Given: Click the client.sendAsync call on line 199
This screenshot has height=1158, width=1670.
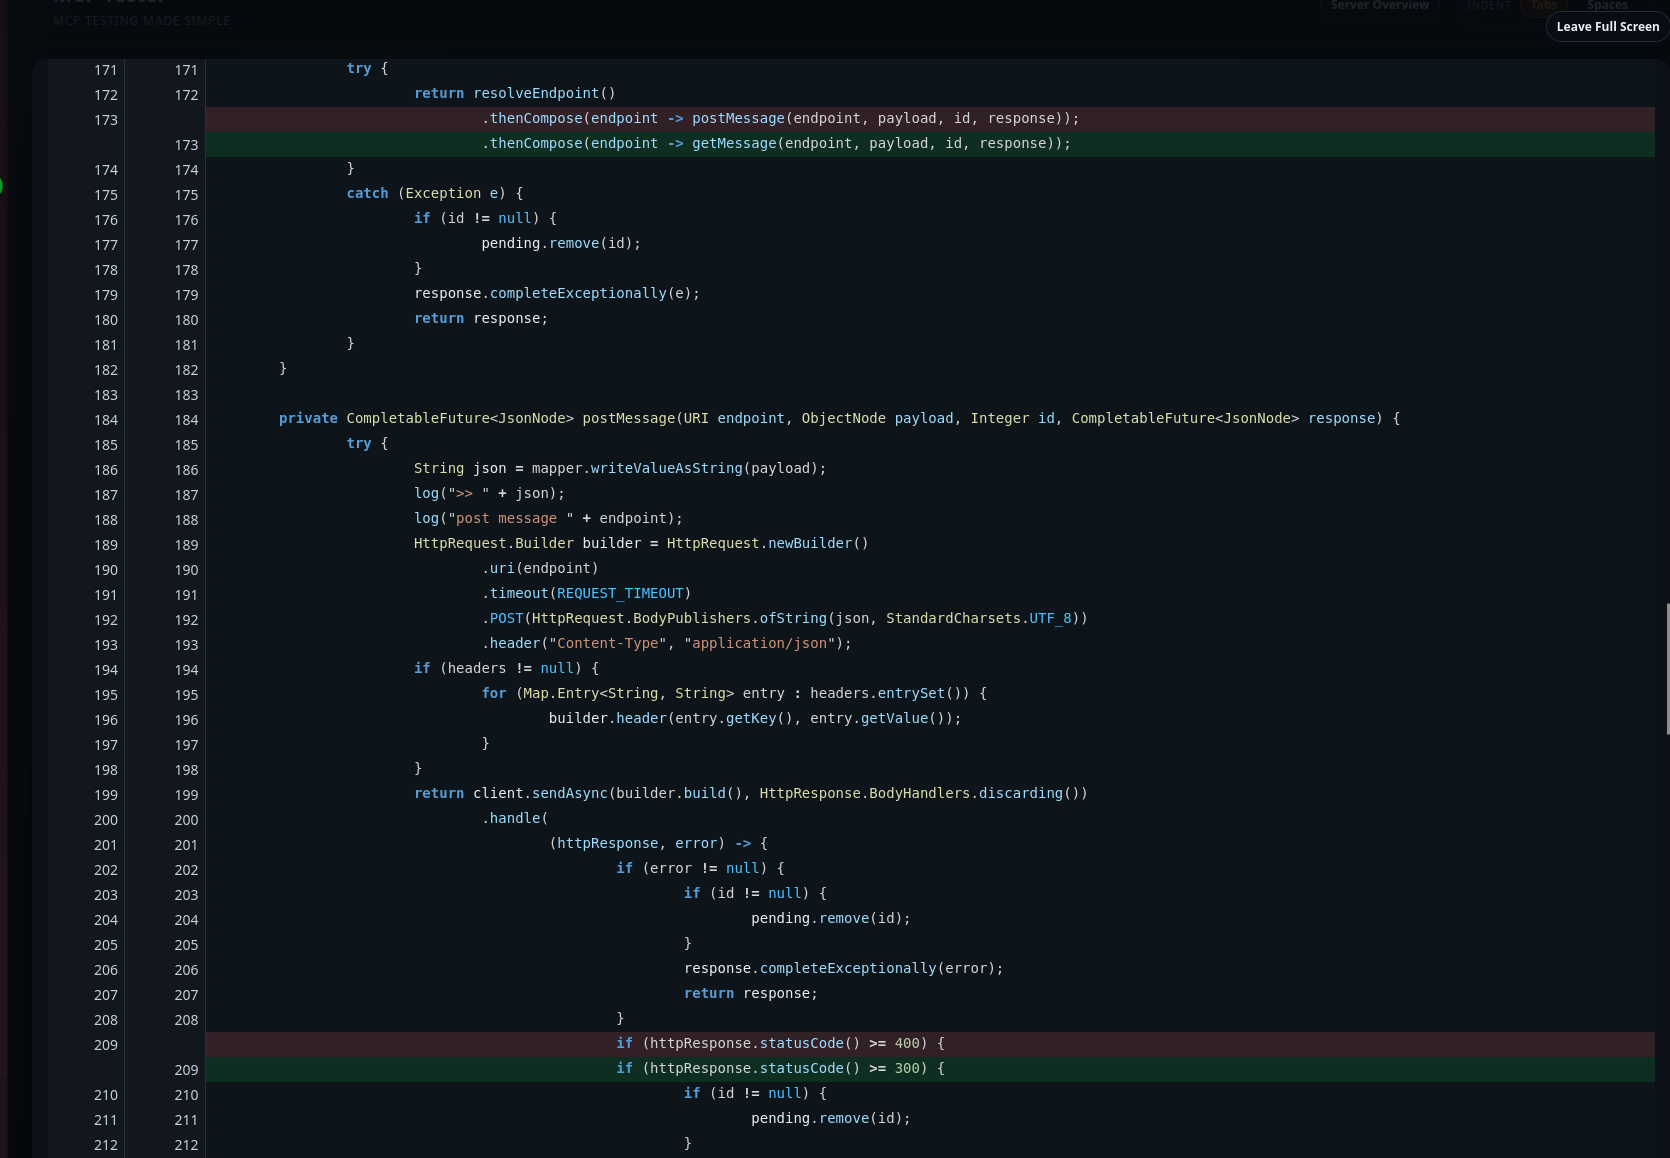Looking at the screenshot, I should click(540, 793).
